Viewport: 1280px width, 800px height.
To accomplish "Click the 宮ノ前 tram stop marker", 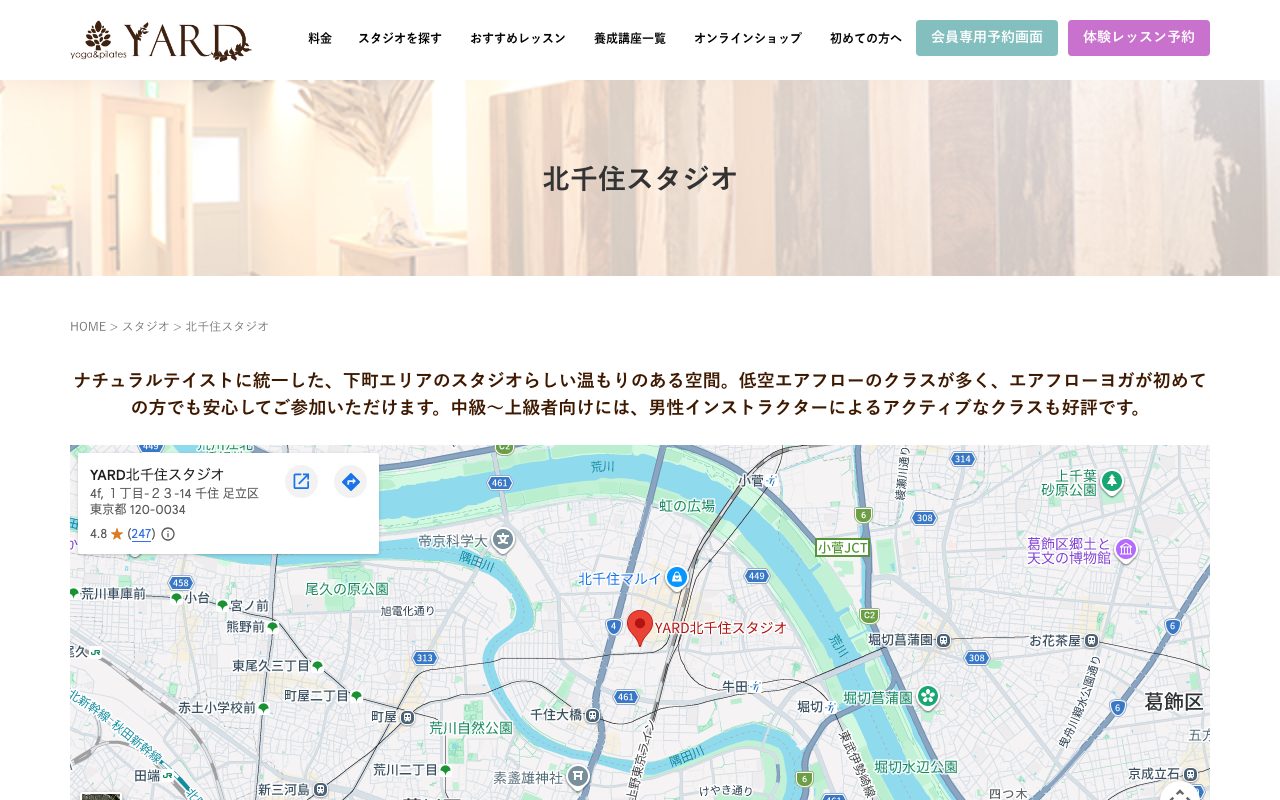I will point(222,605).
